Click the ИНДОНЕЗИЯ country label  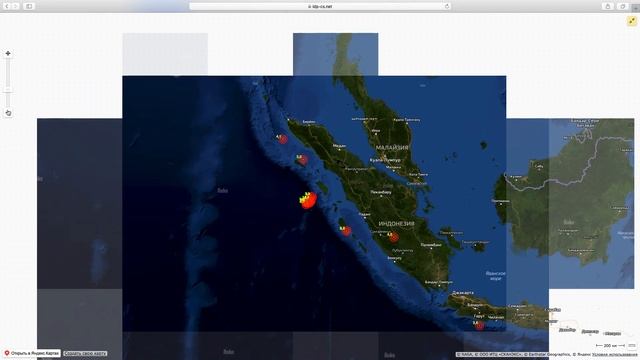point(396,224)
